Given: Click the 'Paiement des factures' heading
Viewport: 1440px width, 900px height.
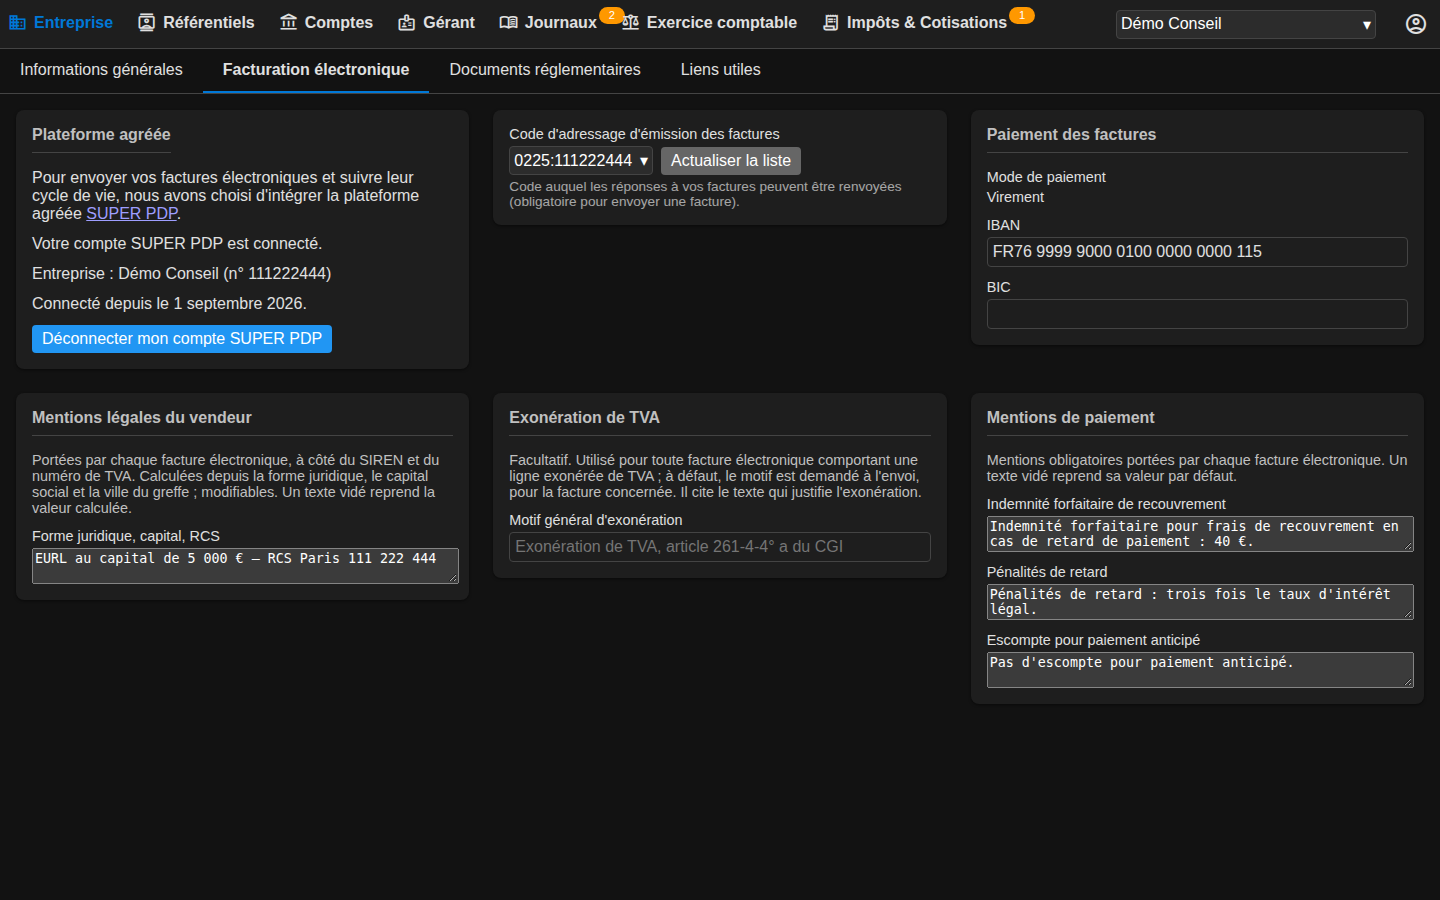Looking at the screenshot, I should (x=1071, y=134).
